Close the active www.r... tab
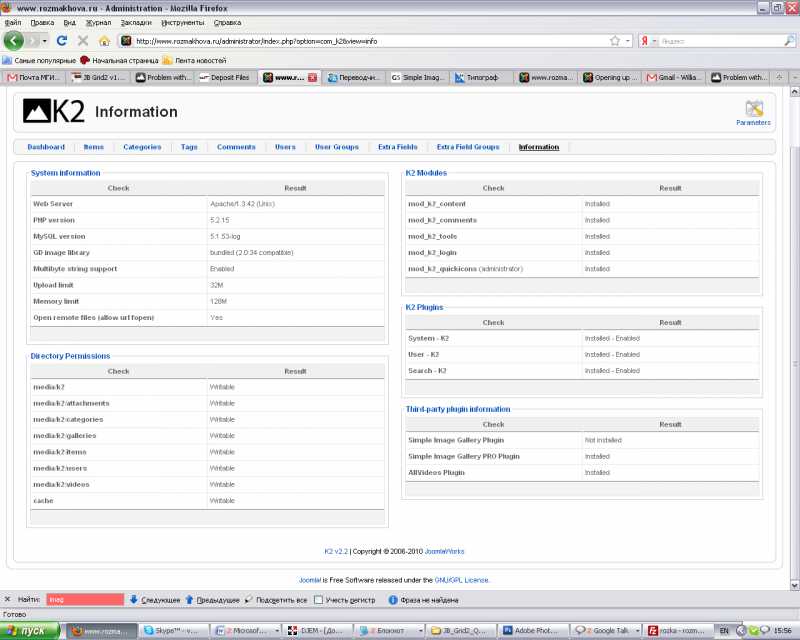This screenshot has width=800, height=640. (312, 78)
